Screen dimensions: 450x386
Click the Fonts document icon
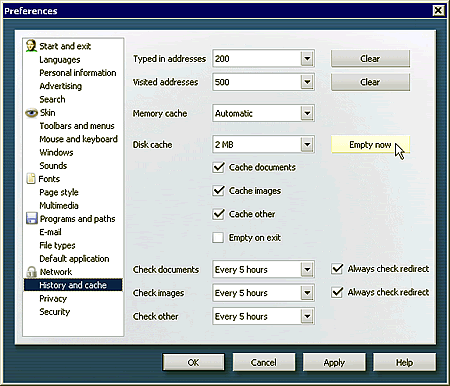[x=31, y=179]
